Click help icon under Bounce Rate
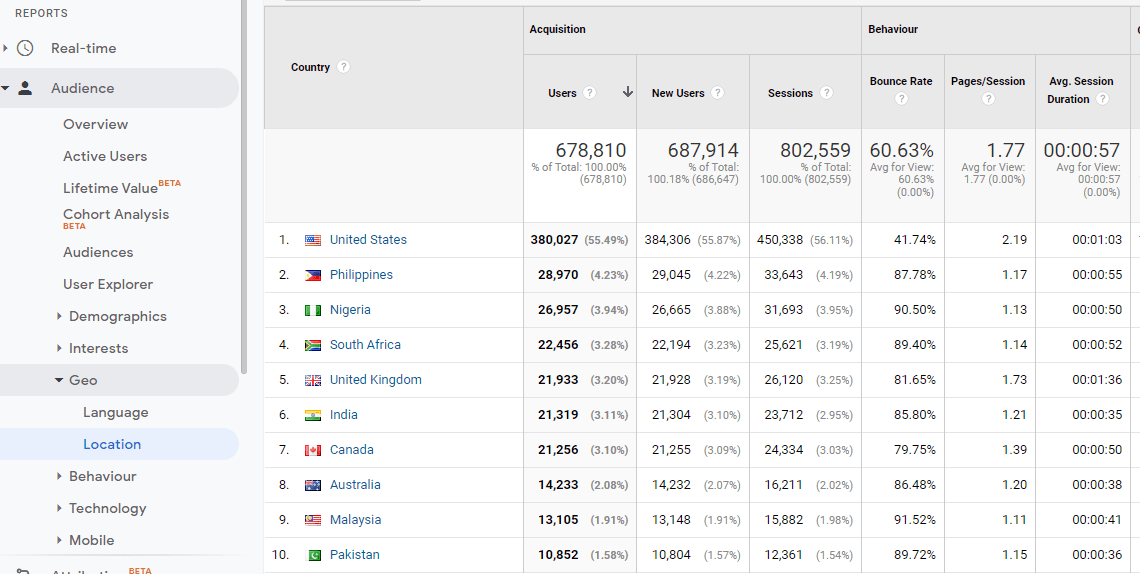This screenshot has width=1140, height=574. pyautogui.click(x=901, y=99)
